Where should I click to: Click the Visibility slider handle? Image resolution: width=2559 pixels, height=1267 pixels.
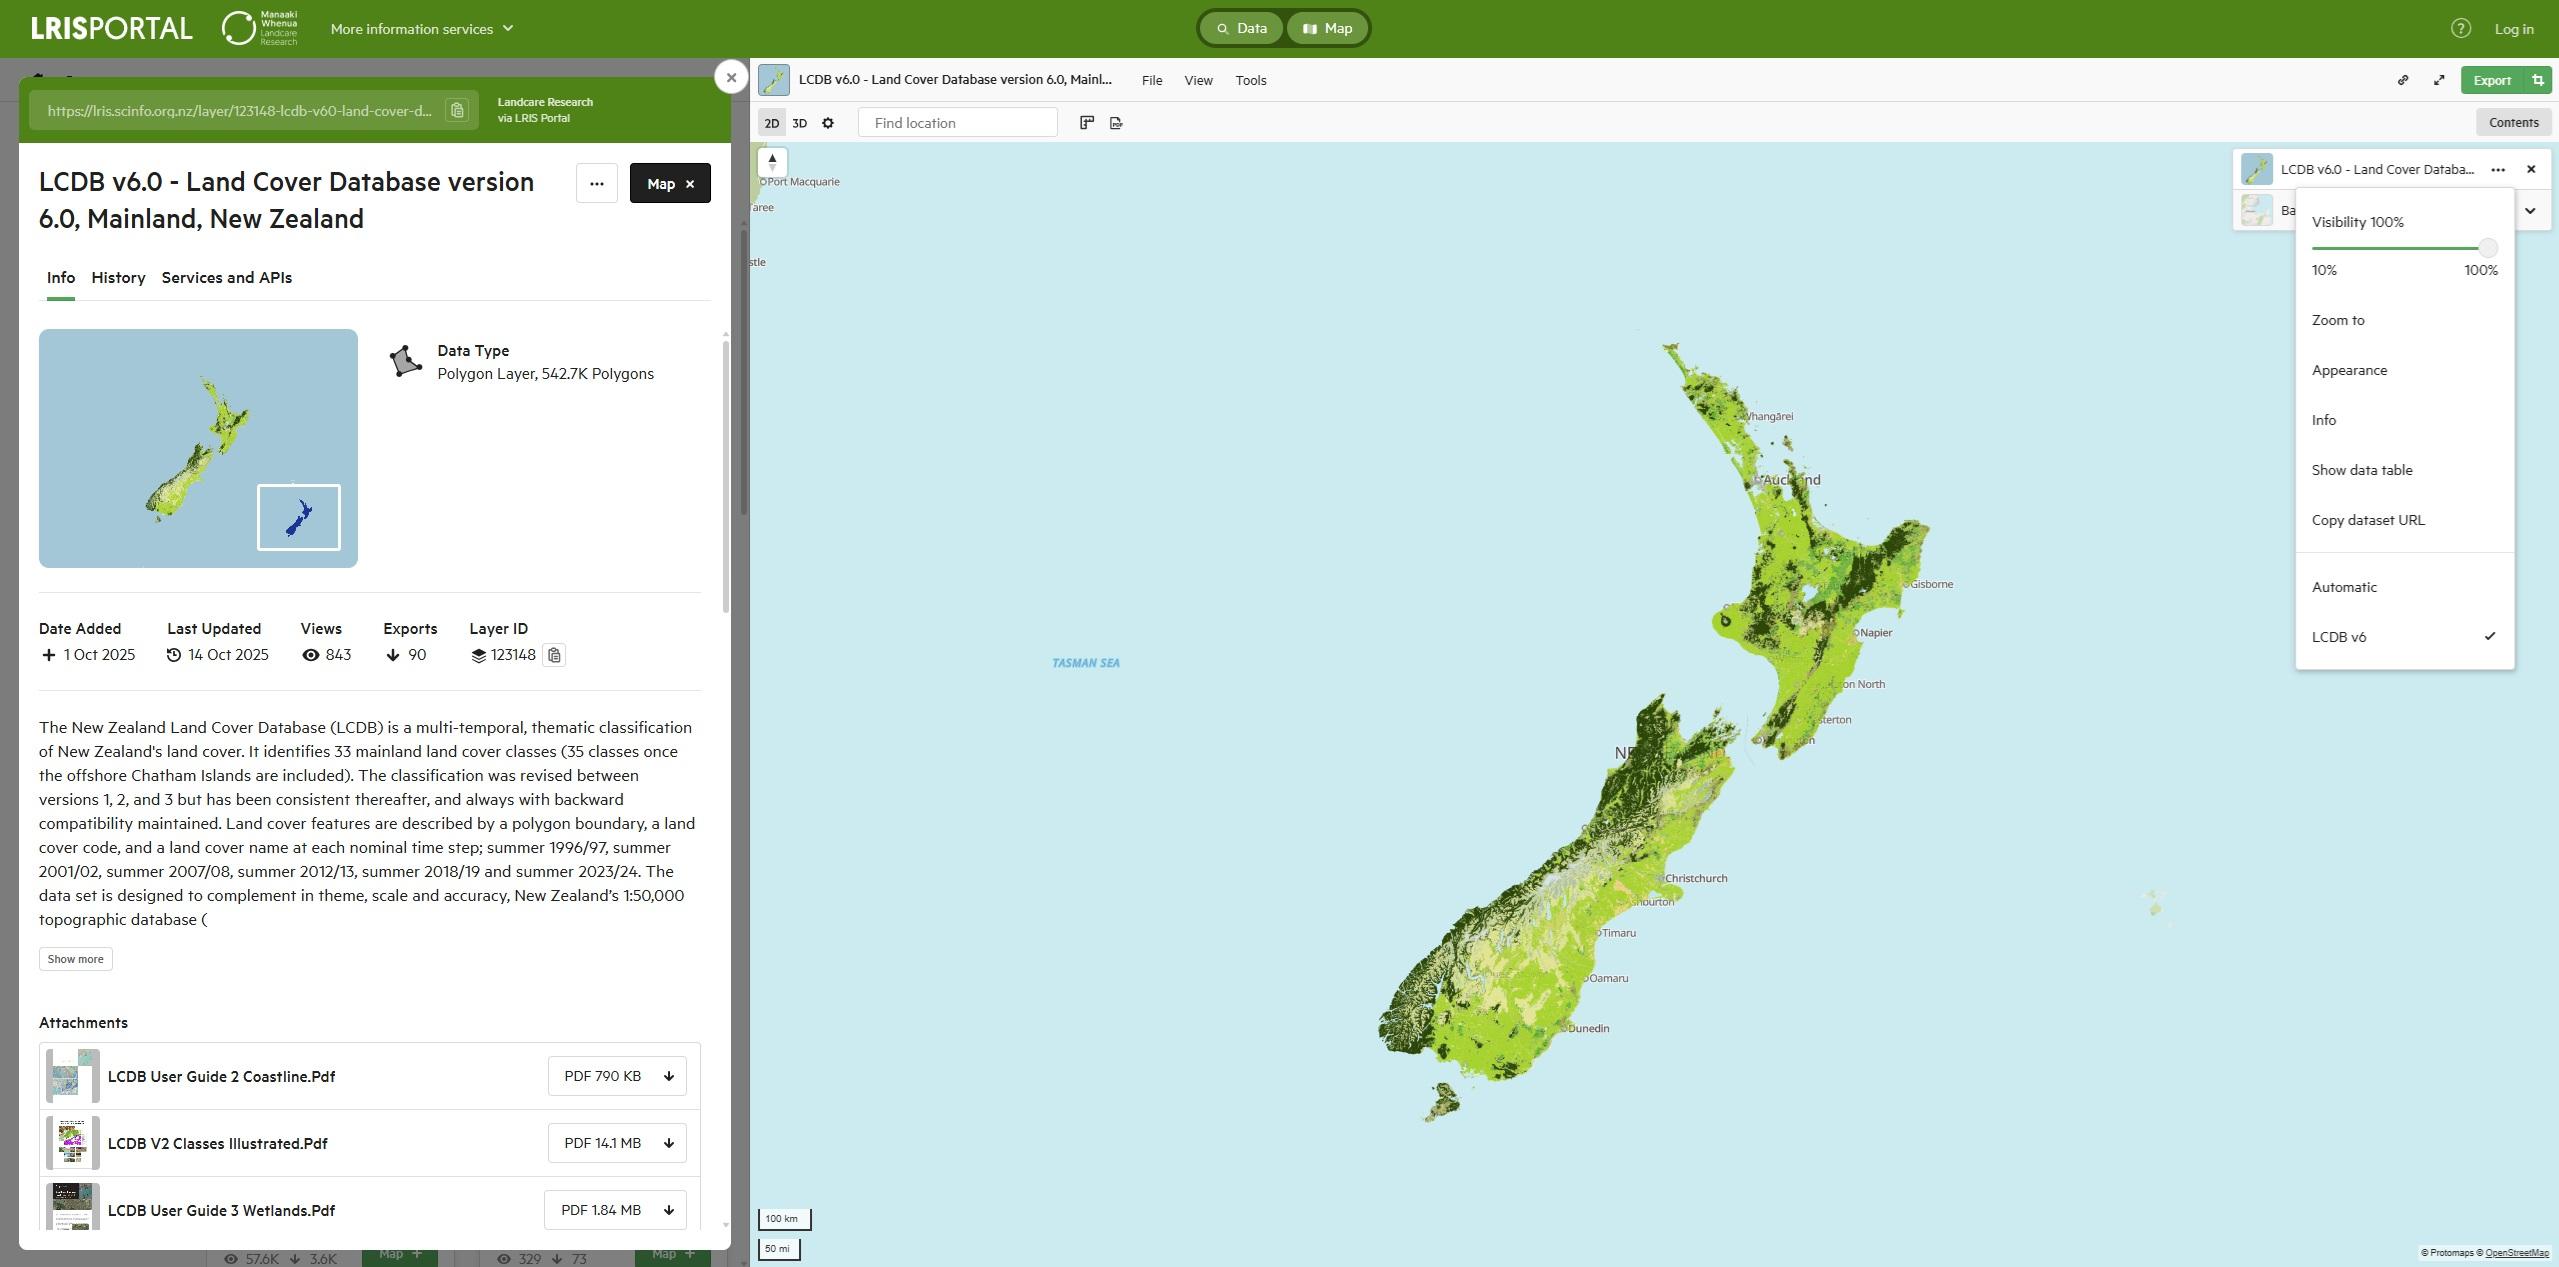tap(2487, 248)
